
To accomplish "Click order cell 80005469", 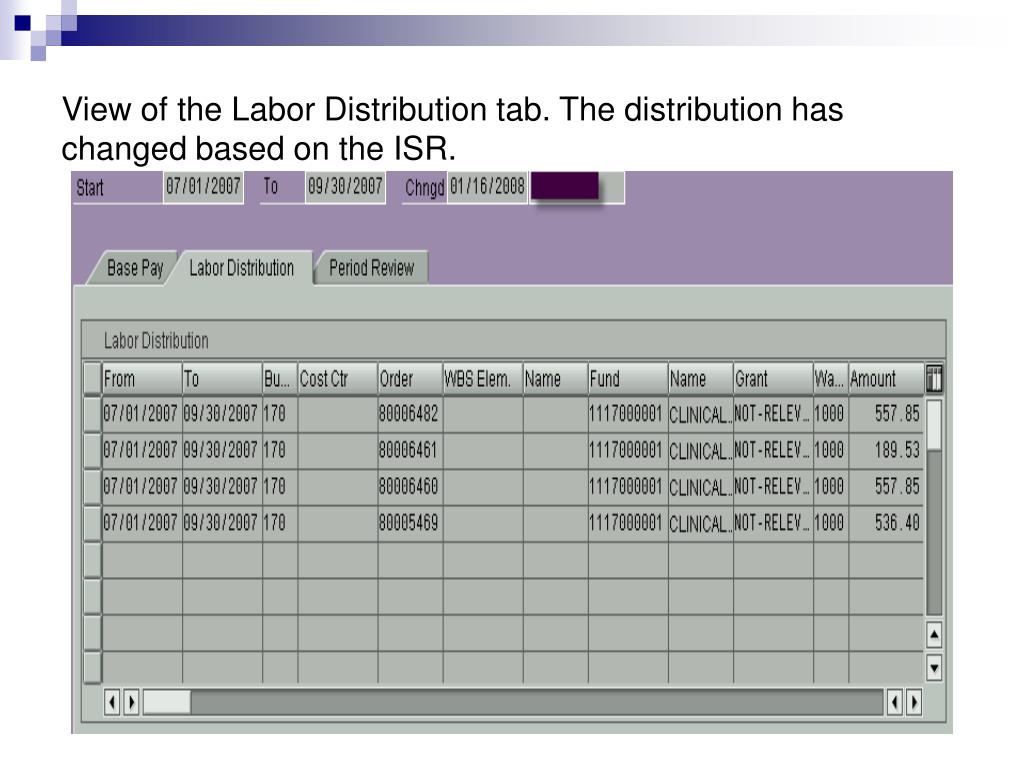I will click(x=410, y=524).
